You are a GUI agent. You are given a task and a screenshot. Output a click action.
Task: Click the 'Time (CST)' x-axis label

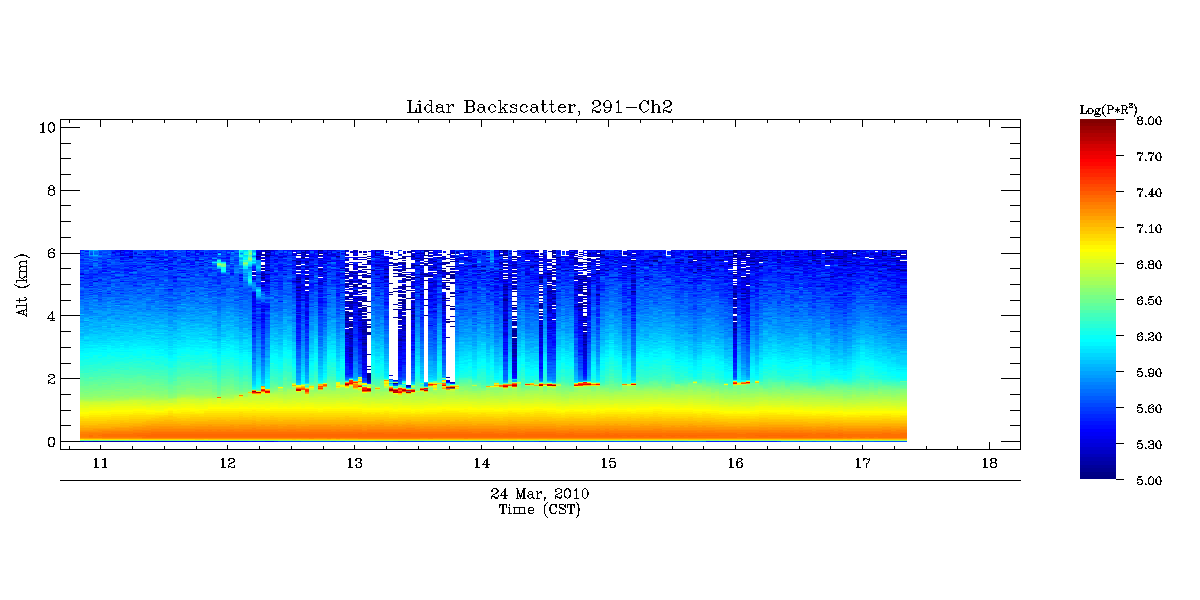[539, 509]
